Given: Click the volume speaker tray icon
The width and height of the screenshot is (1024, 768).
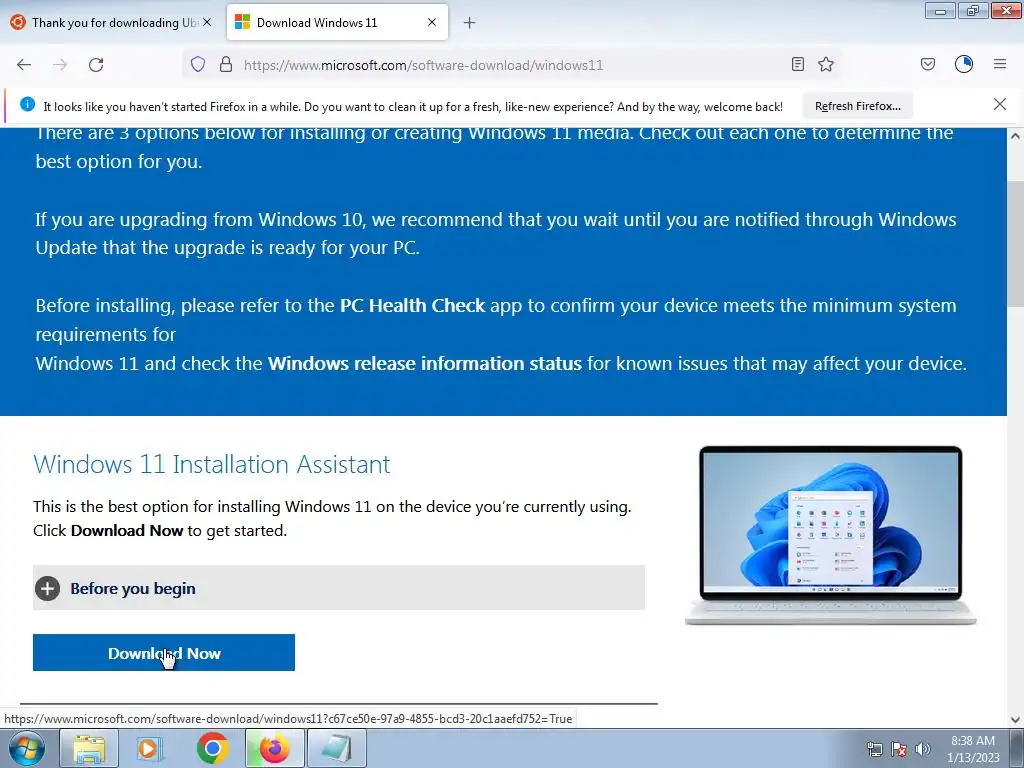Looking at the screenshot, I should click(923, 749).
